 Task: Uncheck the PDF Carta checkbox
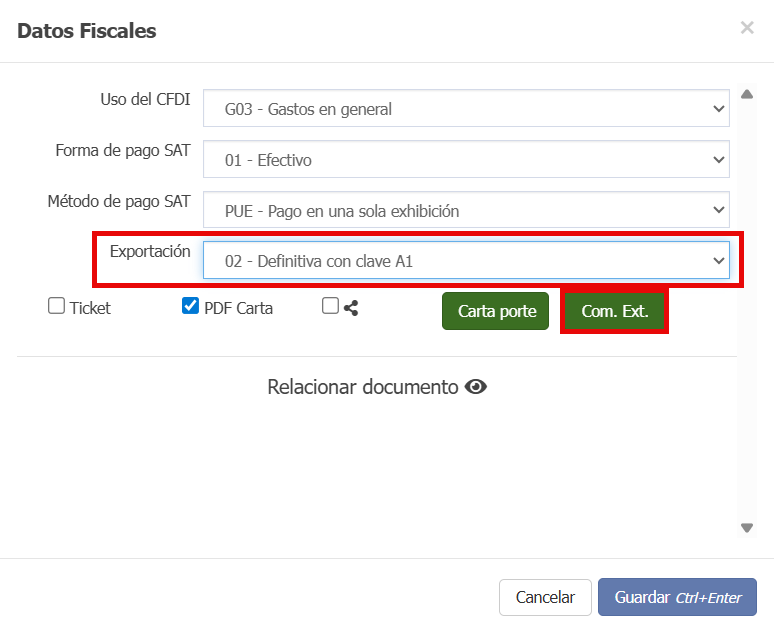coord(190,307)
